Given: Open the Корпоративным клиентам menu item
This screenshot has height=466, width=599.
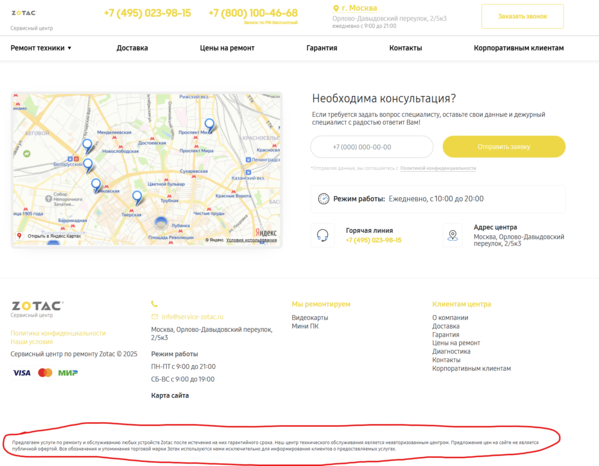Looking at the screenshot, I should click(x=519, y=48).
